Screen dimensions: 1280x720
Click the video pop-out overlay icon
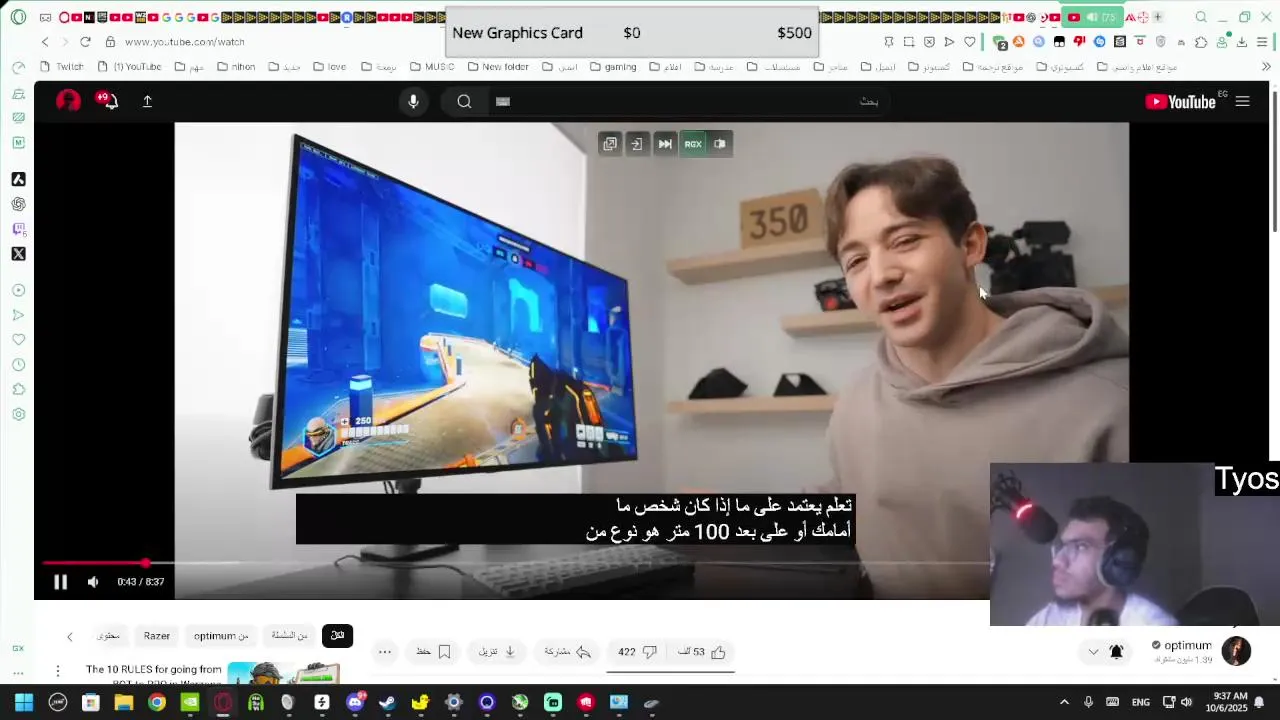[x=610, y=144]
